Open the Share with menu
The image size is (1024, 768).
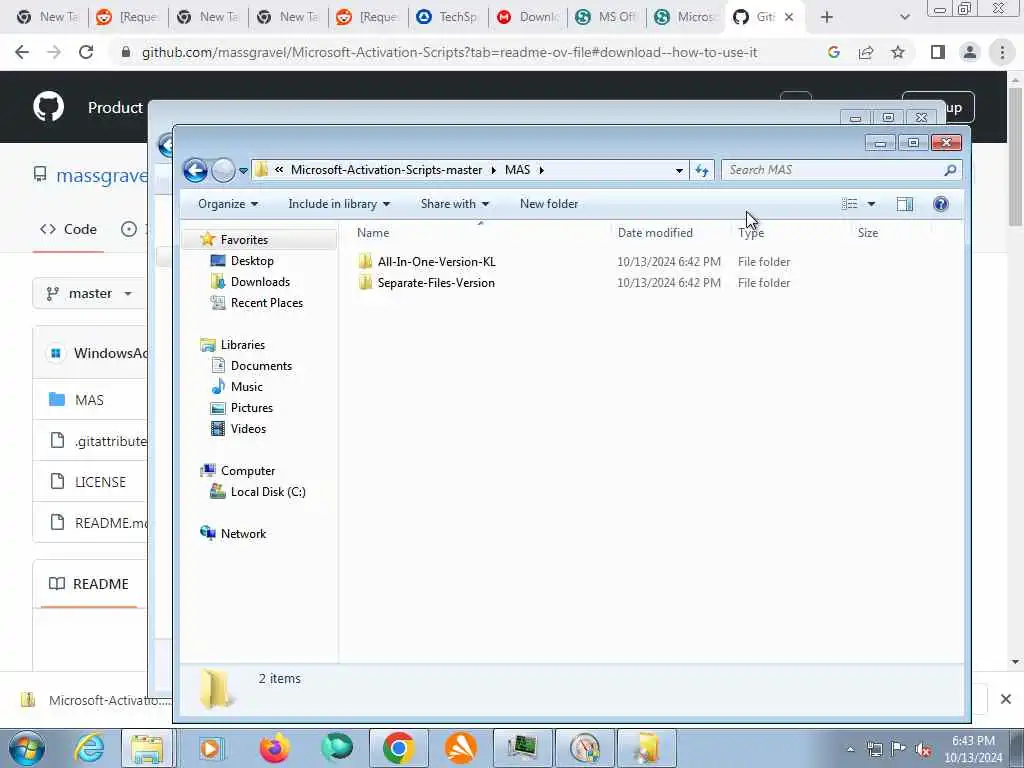(455, 204)
